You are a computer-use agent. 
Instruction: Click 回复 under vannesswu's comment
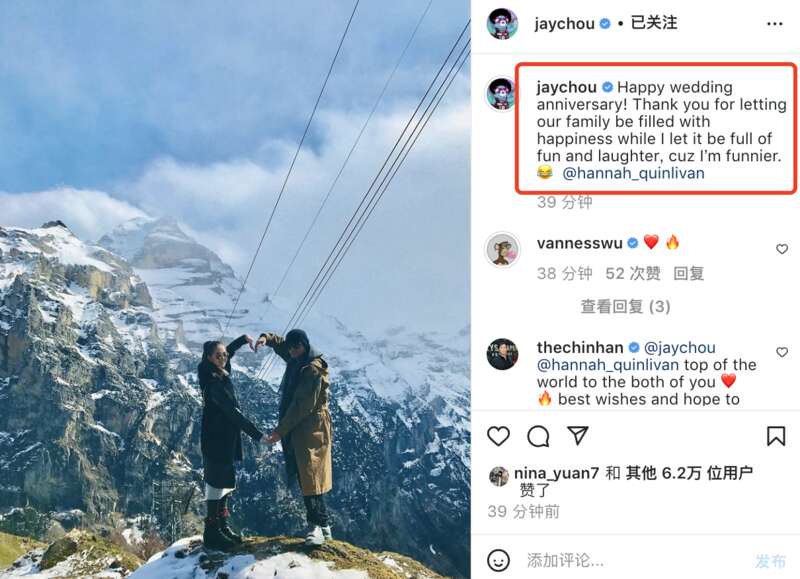(x=688, y=273)
